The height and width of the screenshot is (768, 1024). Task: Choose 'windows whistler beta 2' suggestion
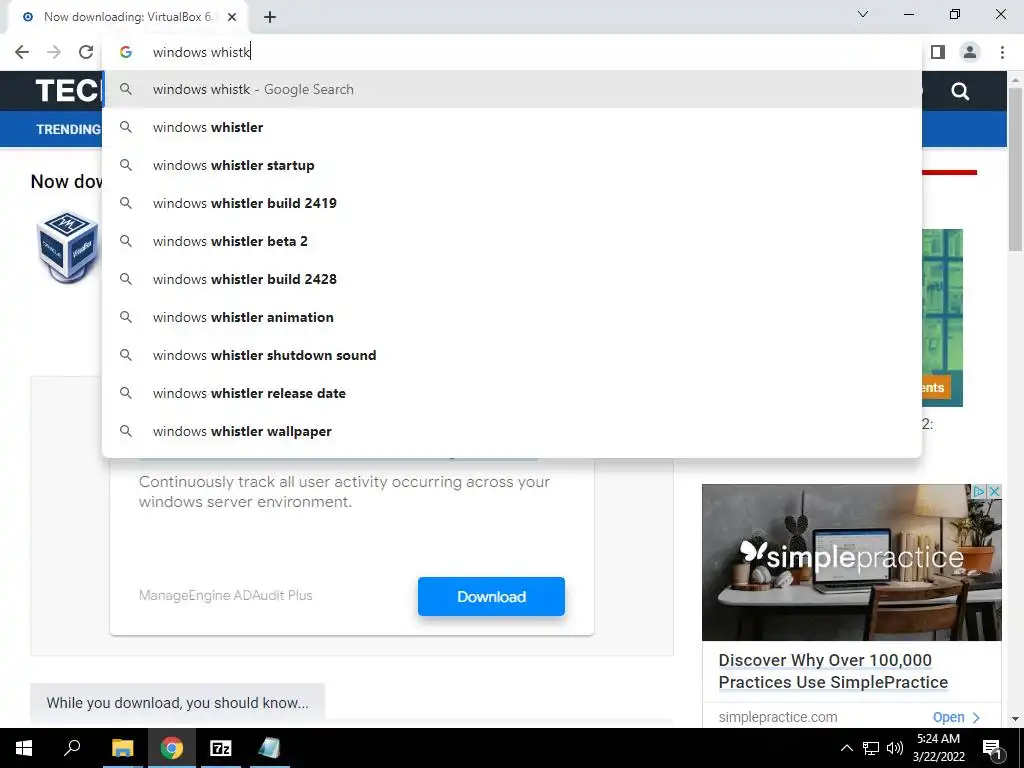[512, 241]
